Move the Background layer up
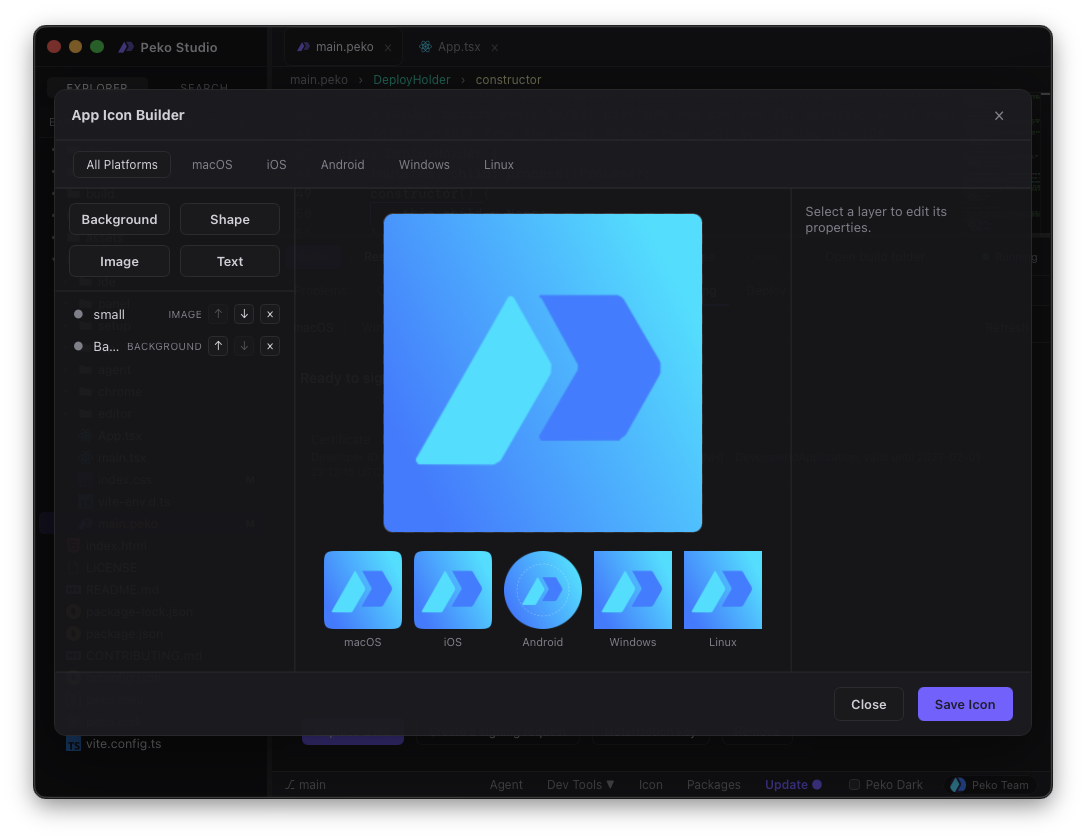Screen dimensions: 1086x840 pos(218,346)
